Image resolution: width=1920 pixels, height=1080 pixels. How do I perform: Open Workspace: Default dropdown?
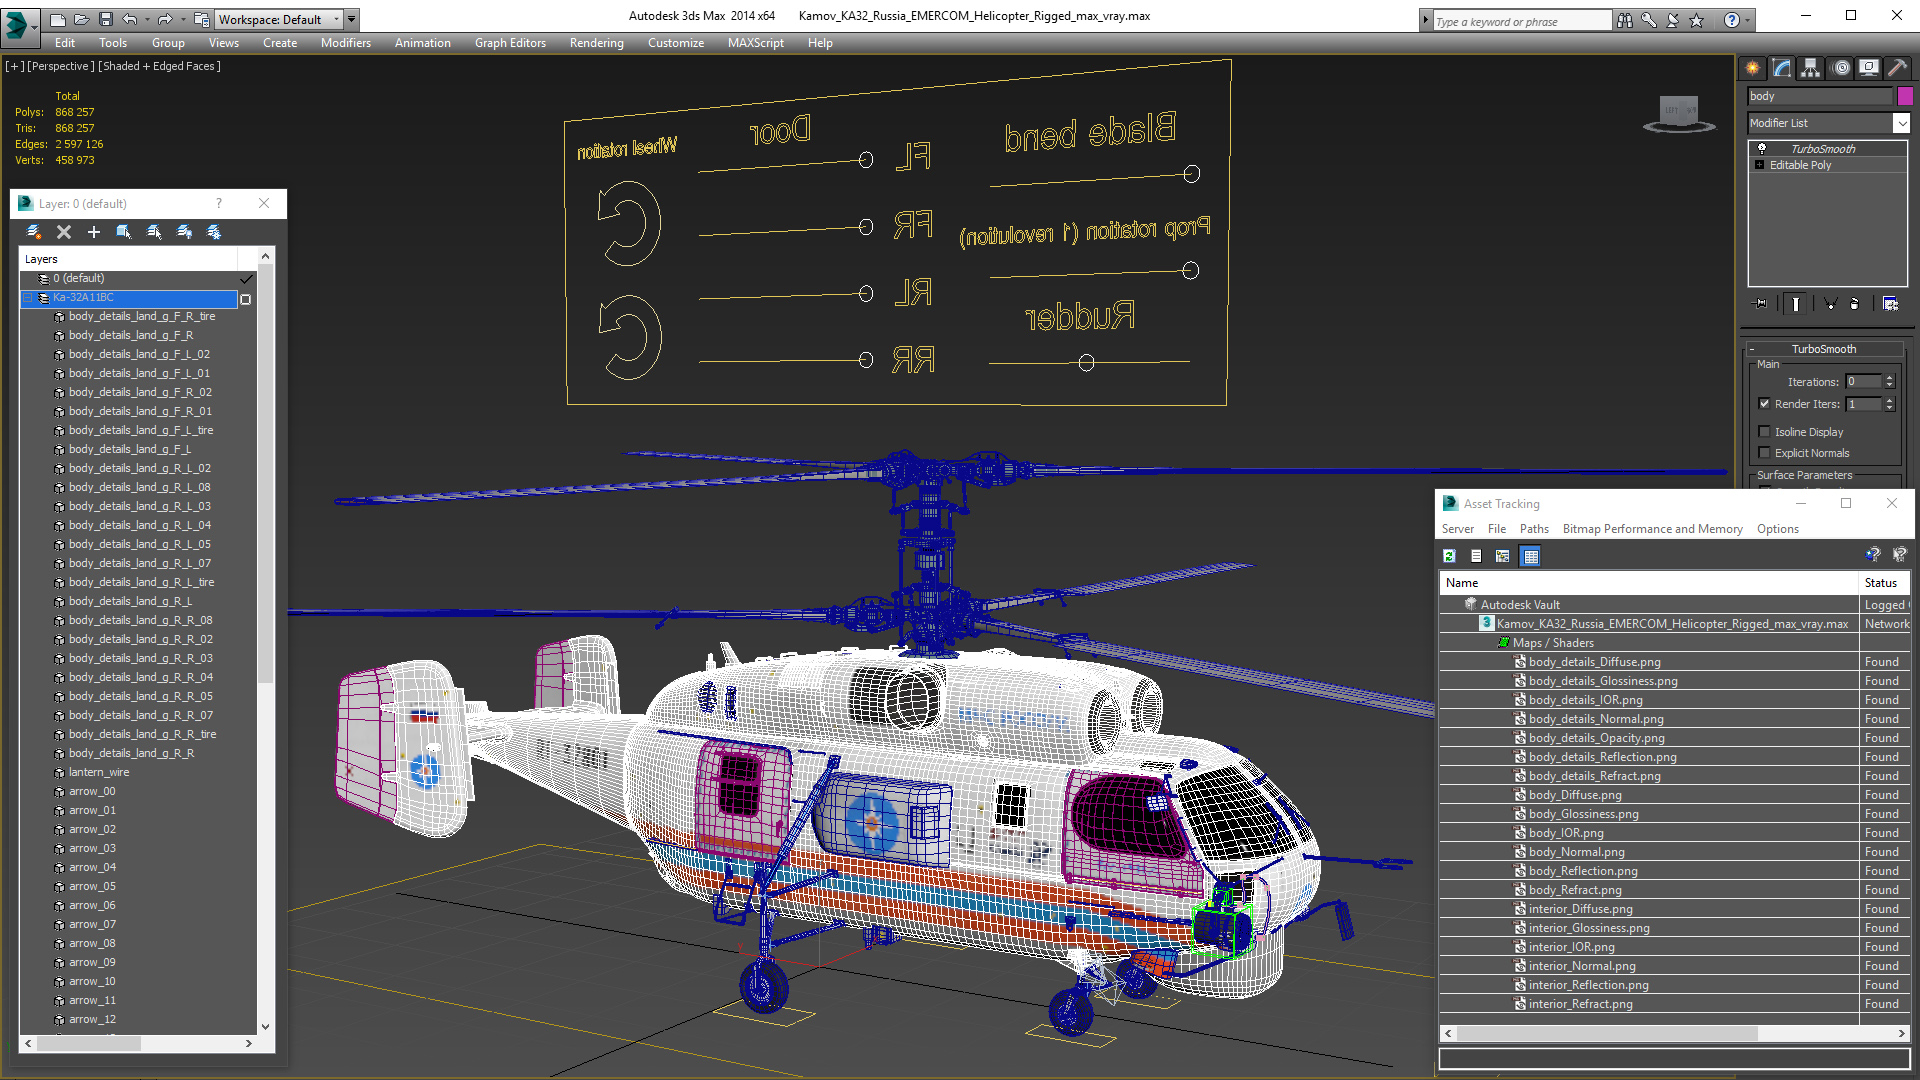point(279,19)
